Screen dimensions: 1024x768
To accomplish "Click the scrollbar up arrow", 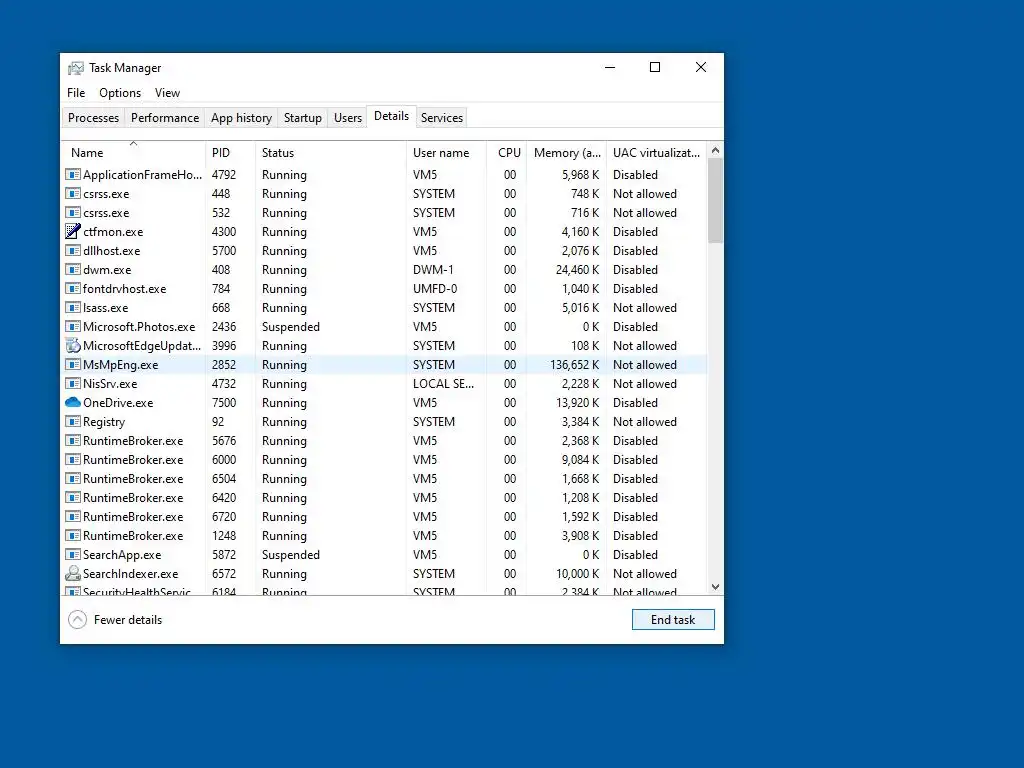I will pyautogui.click(x=715, y=150).
